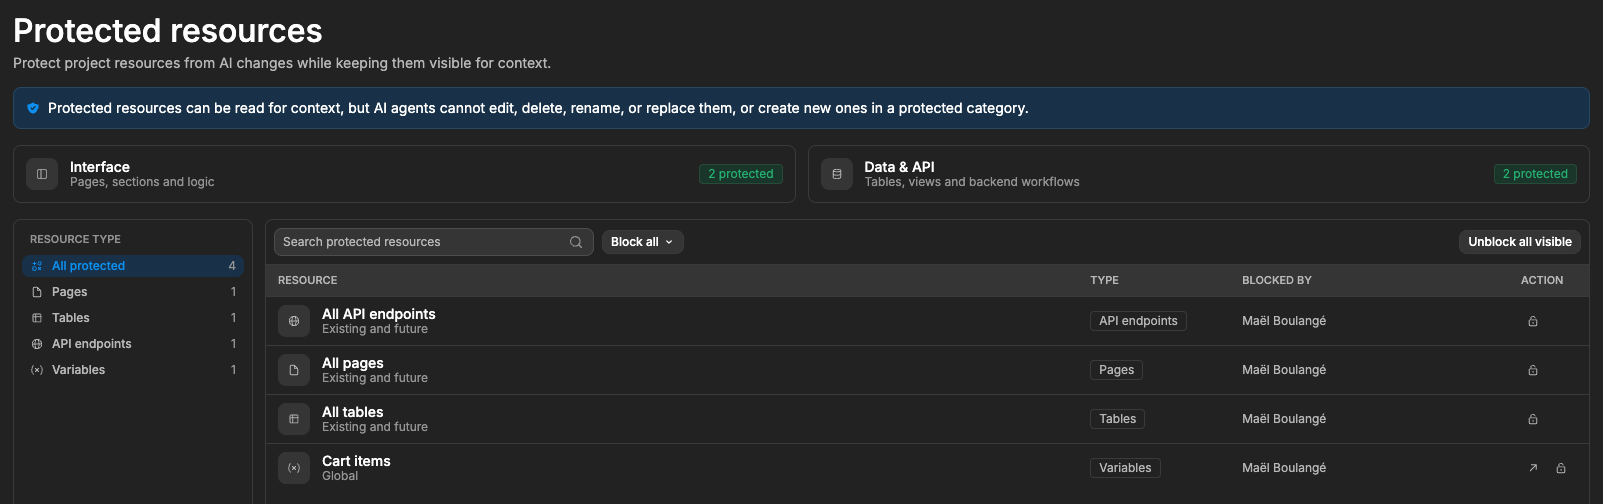Click the RESOURCE column header

point(307,281)
